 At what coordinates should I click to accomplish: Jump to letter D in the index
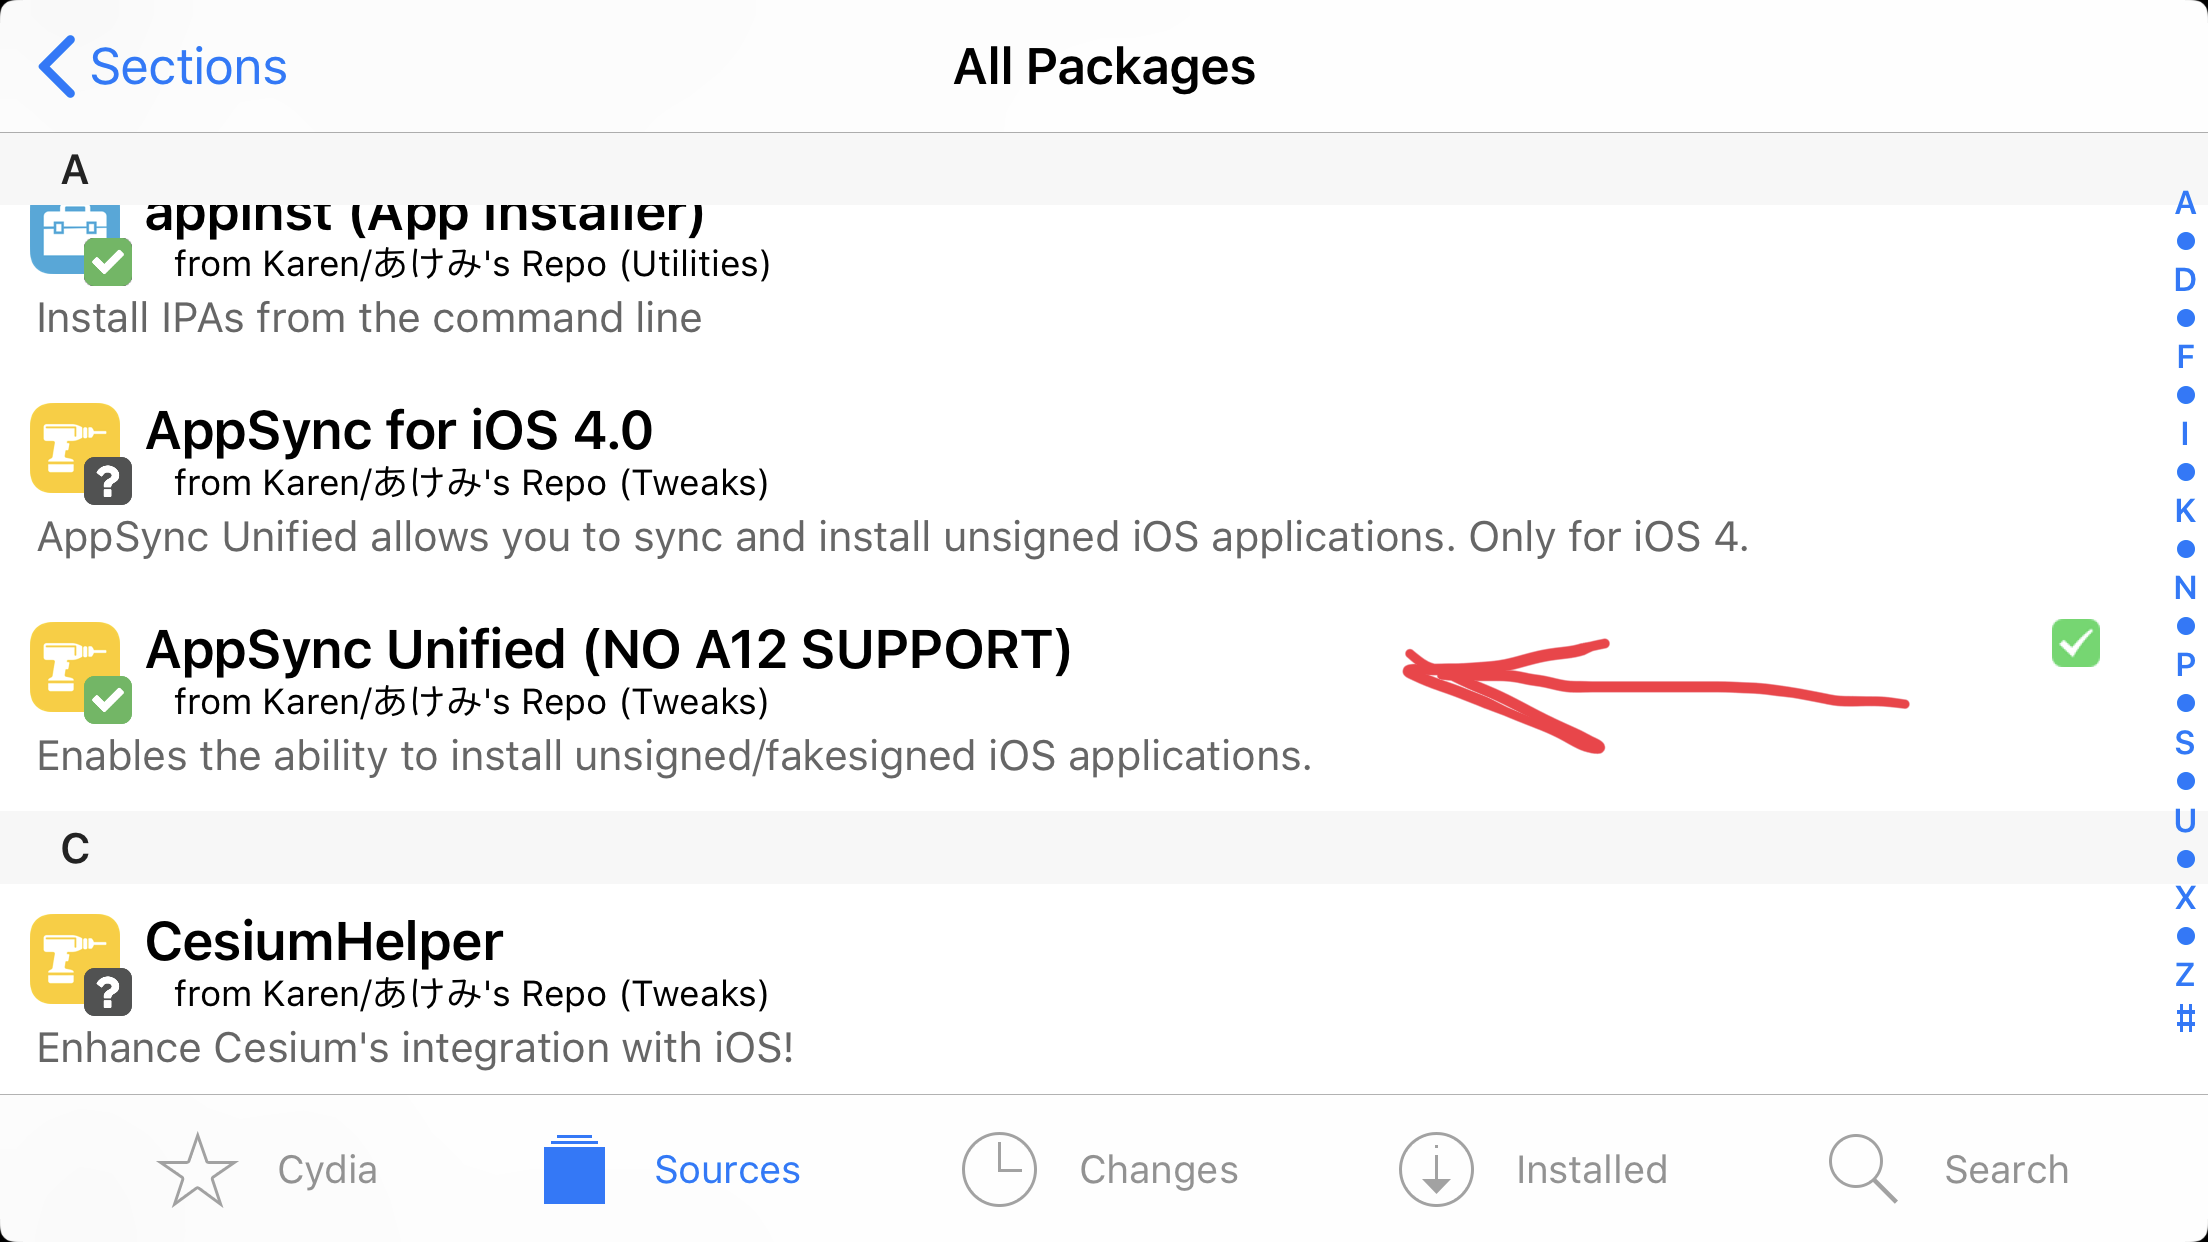coord(2185,279)
